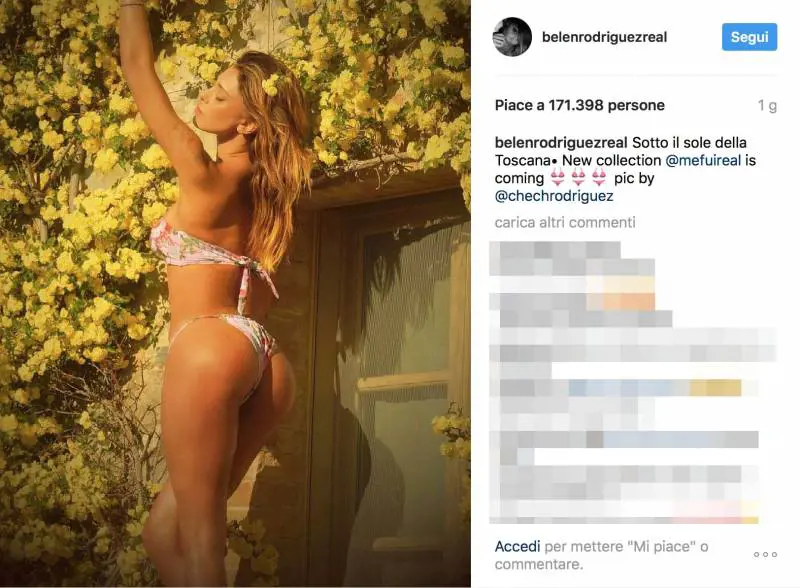Image resolution: width=800 pixels, height=588 pixels.
Task: Click the Accedi login link
Action: (x=517, y=547)
